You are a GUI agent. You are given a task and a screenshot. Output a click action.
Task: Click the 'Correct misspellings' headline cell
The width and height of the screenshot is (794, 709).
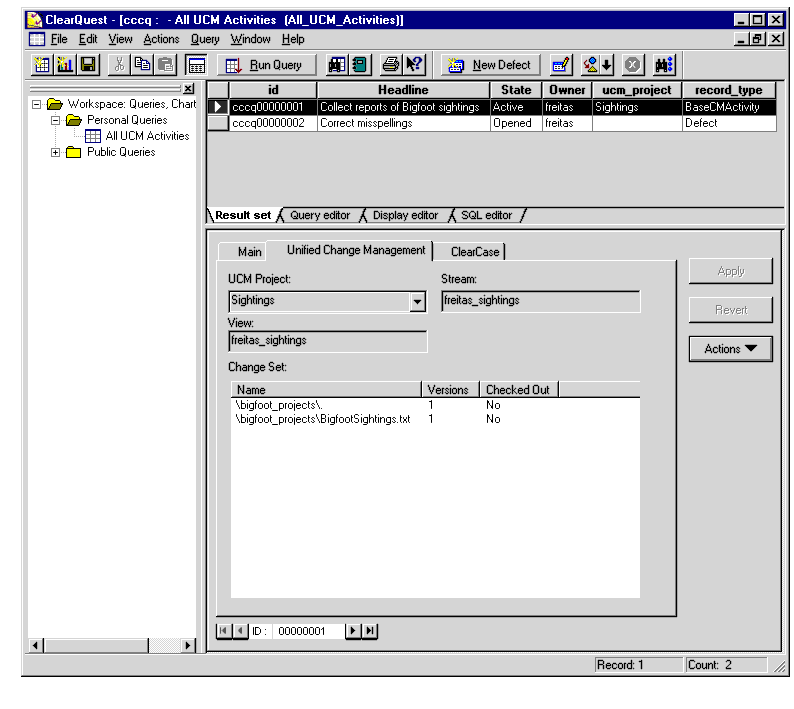tap(403, 123)
